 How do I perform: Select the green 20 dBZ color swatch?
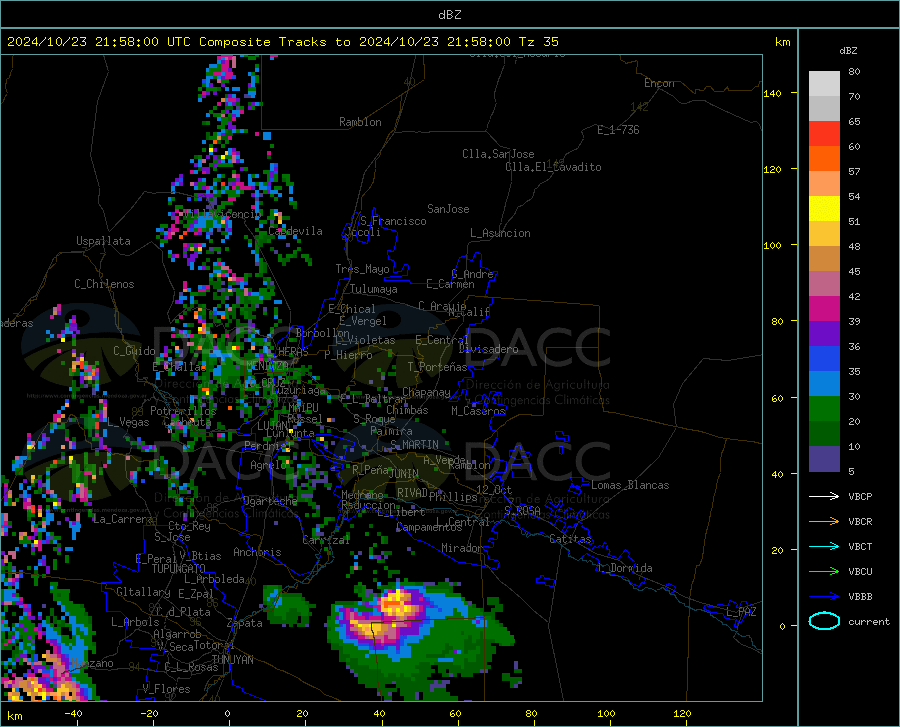(824, 409)
